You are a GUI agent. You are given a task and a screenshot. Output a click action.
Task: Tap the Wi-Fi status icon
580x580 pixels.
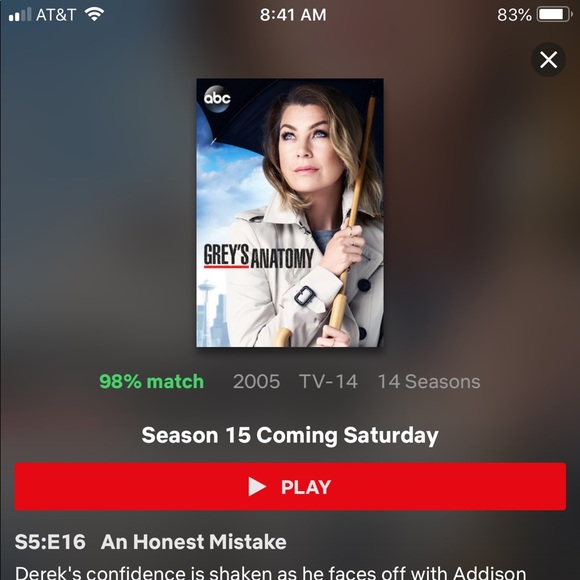pos(94,15)
